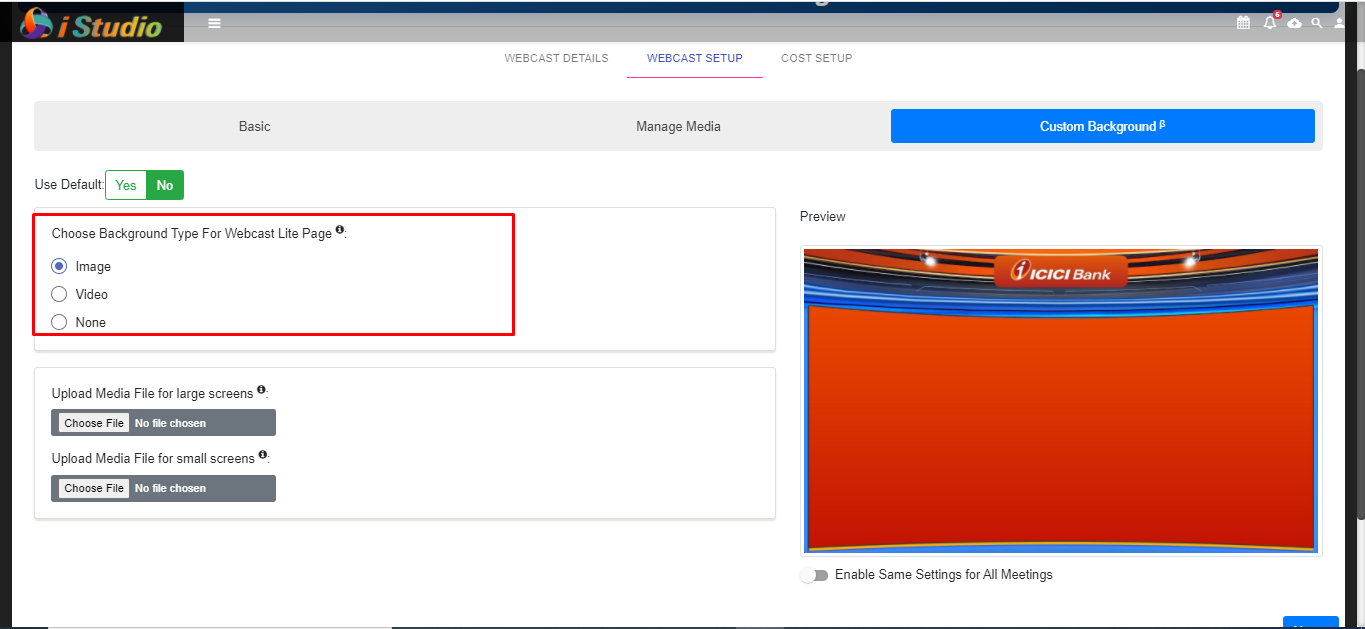Click the ICICI Bank preview image
The width and height of the screenshot is (1365, 629).
(1061, 401)
